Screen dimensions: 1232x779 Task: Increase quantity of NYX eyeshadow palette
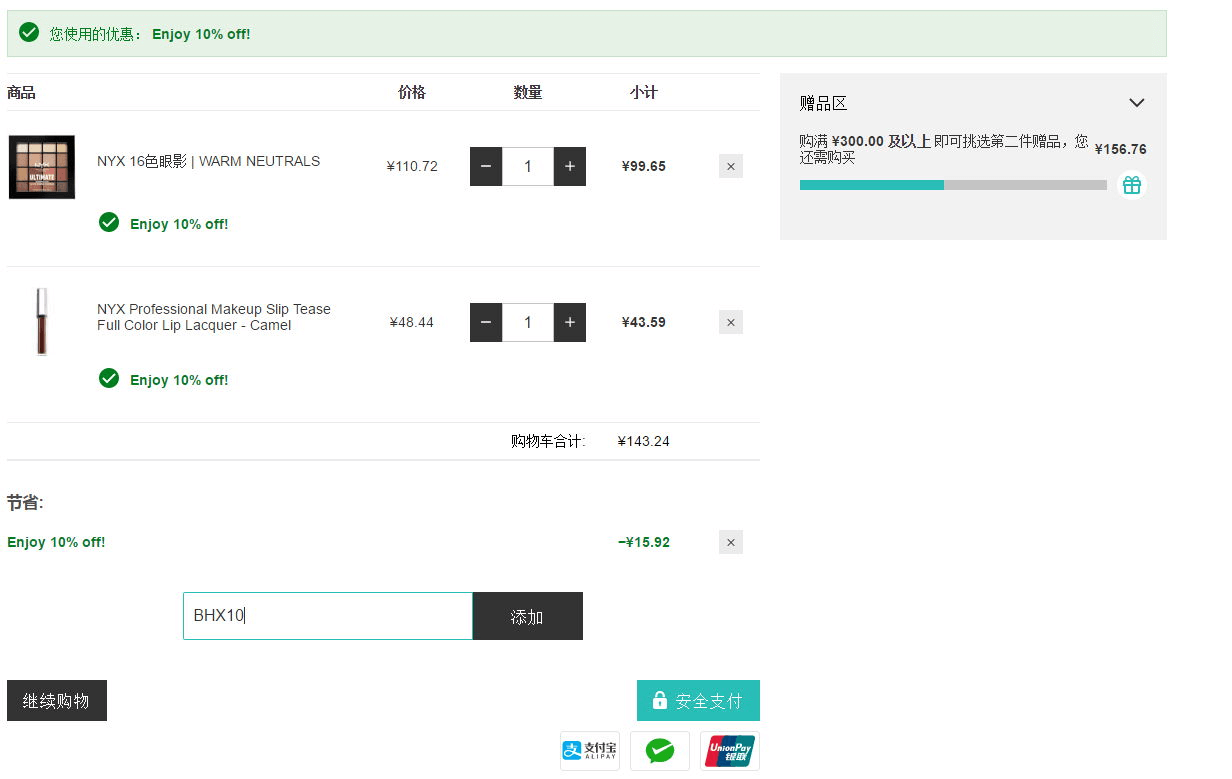(x=569, y=166)
